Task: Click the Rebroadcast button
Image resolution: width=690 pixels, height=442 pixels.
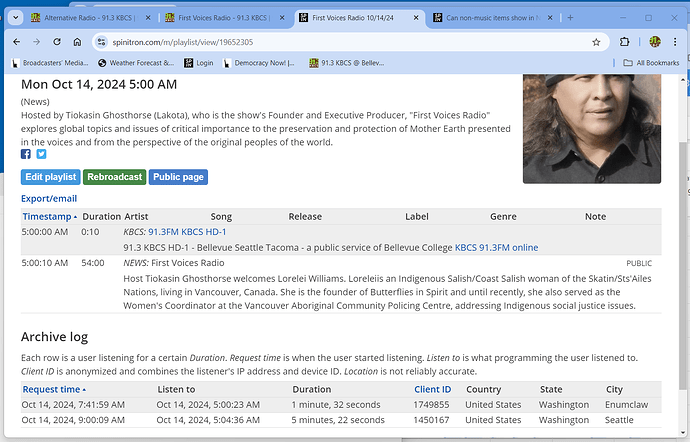Action: (114, 177)
